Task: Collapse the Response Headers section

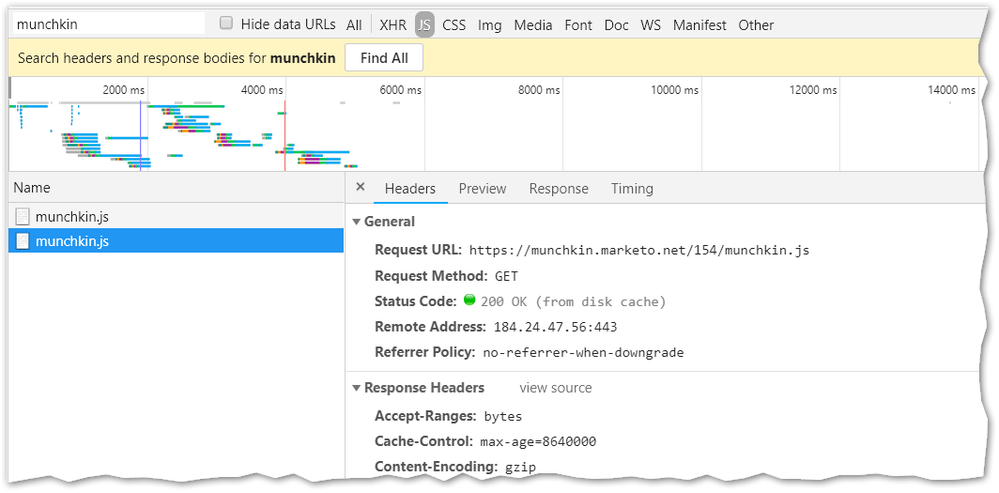Action: 358,388
